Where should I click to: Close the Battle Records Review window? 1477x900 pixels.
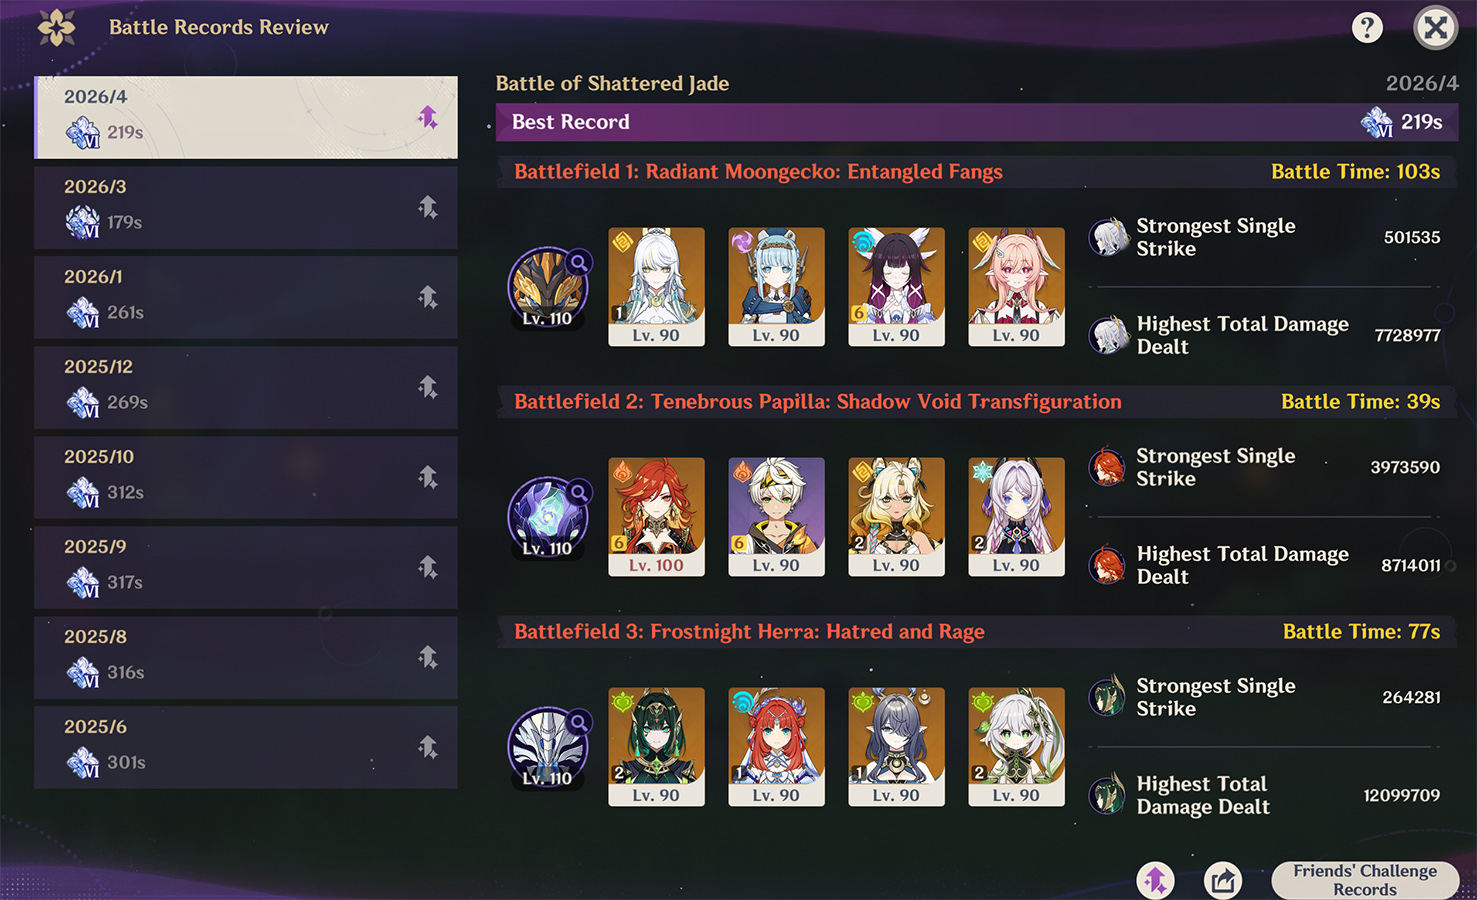tap(1436, 27)
